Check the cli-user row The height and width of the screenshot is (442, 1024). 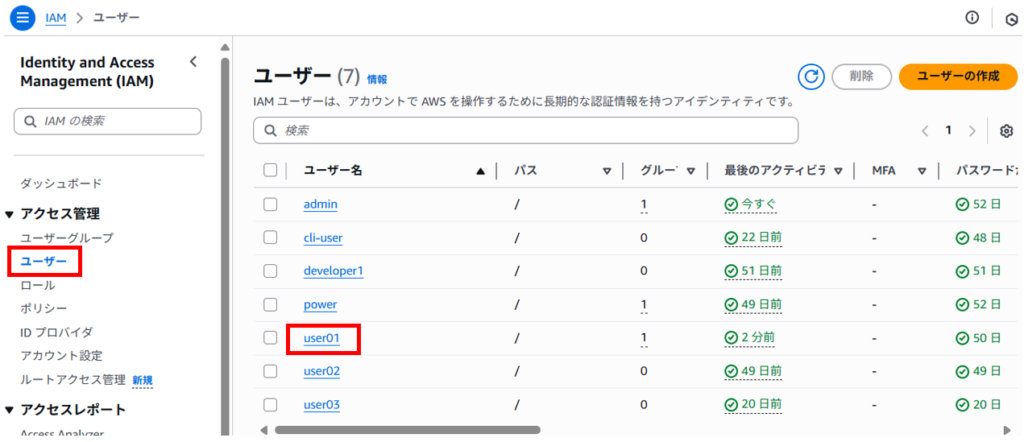point(270,238)
